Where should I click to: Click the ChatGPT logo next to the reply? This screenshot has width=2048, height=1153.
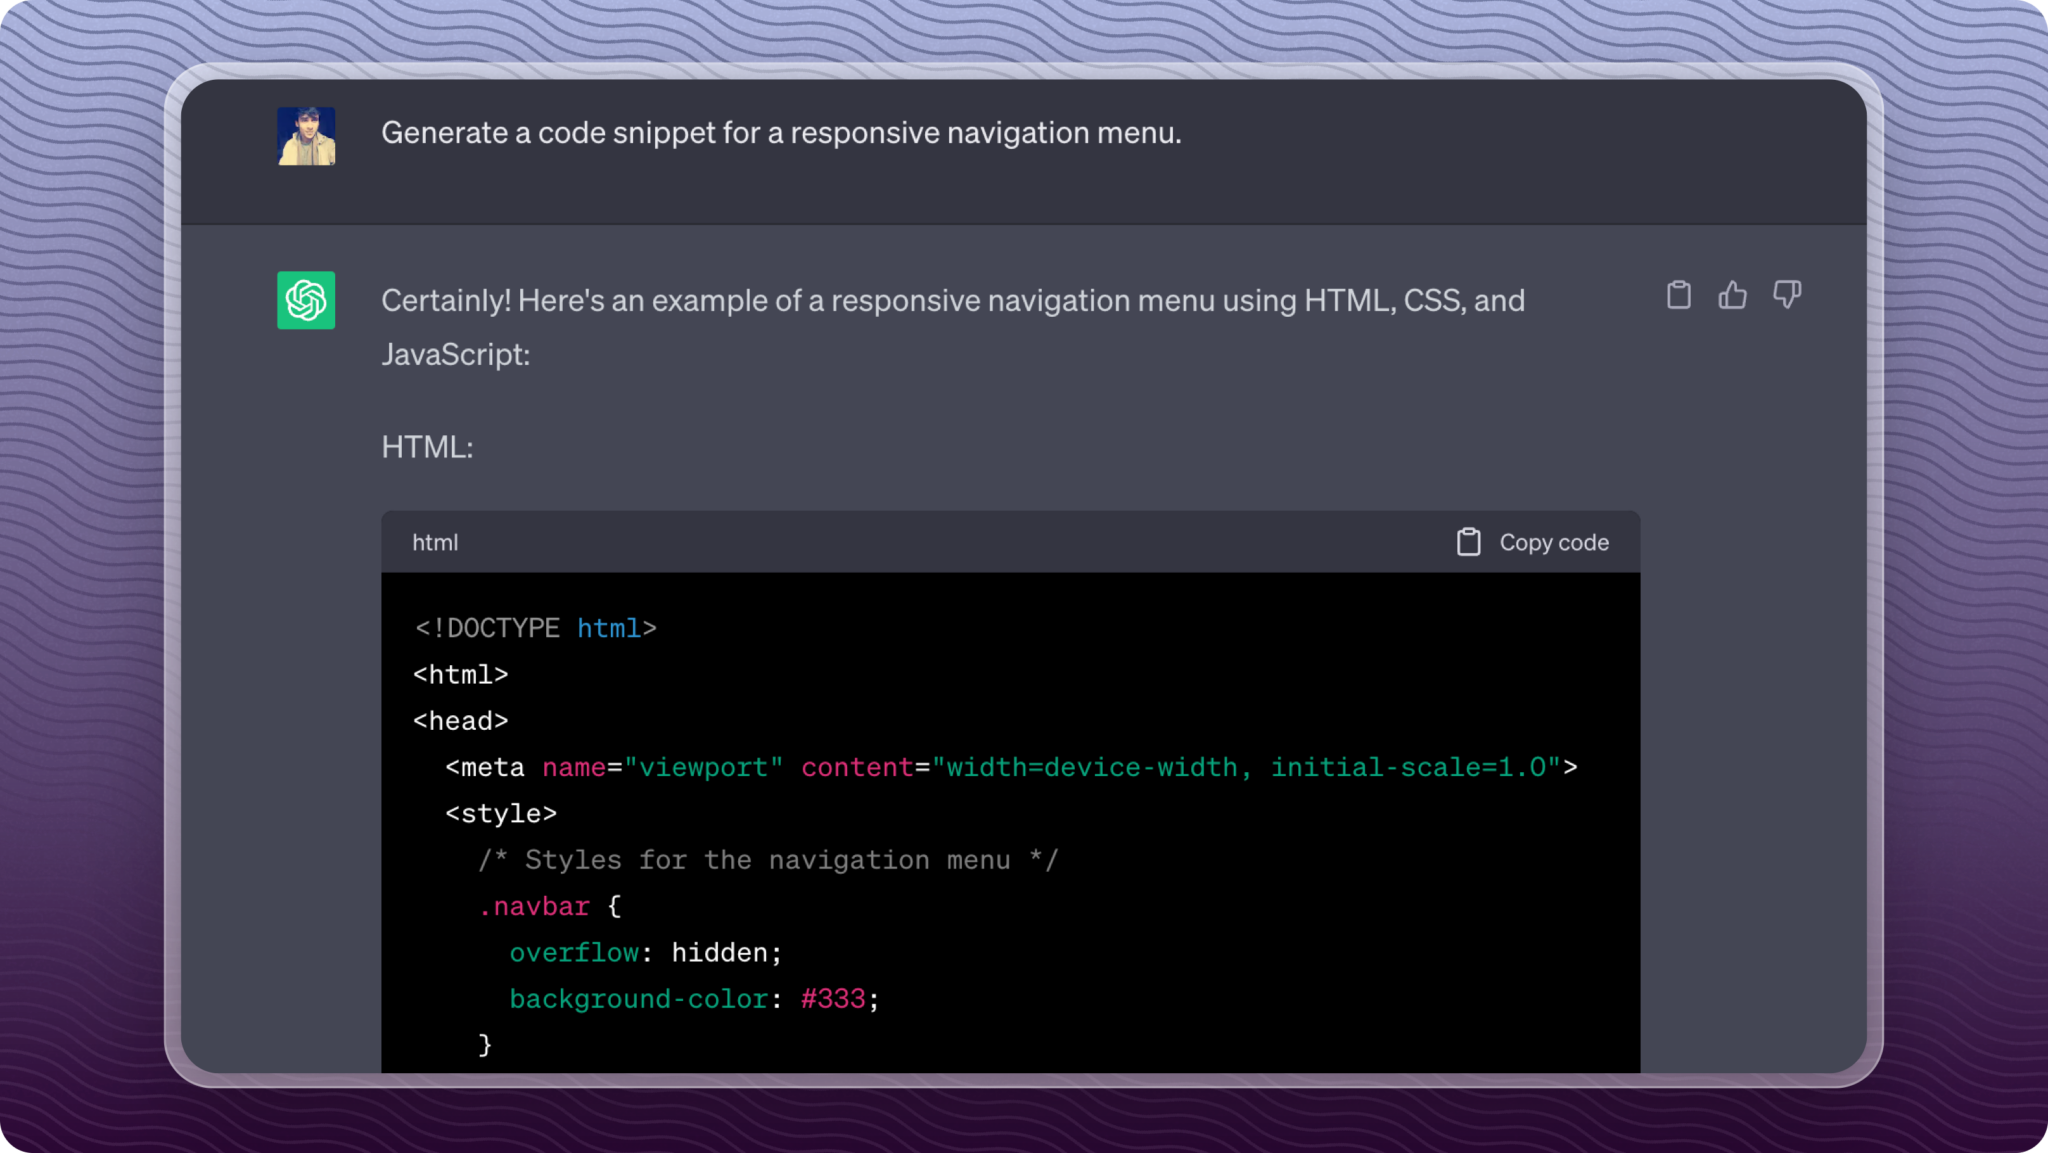(306, 300)
